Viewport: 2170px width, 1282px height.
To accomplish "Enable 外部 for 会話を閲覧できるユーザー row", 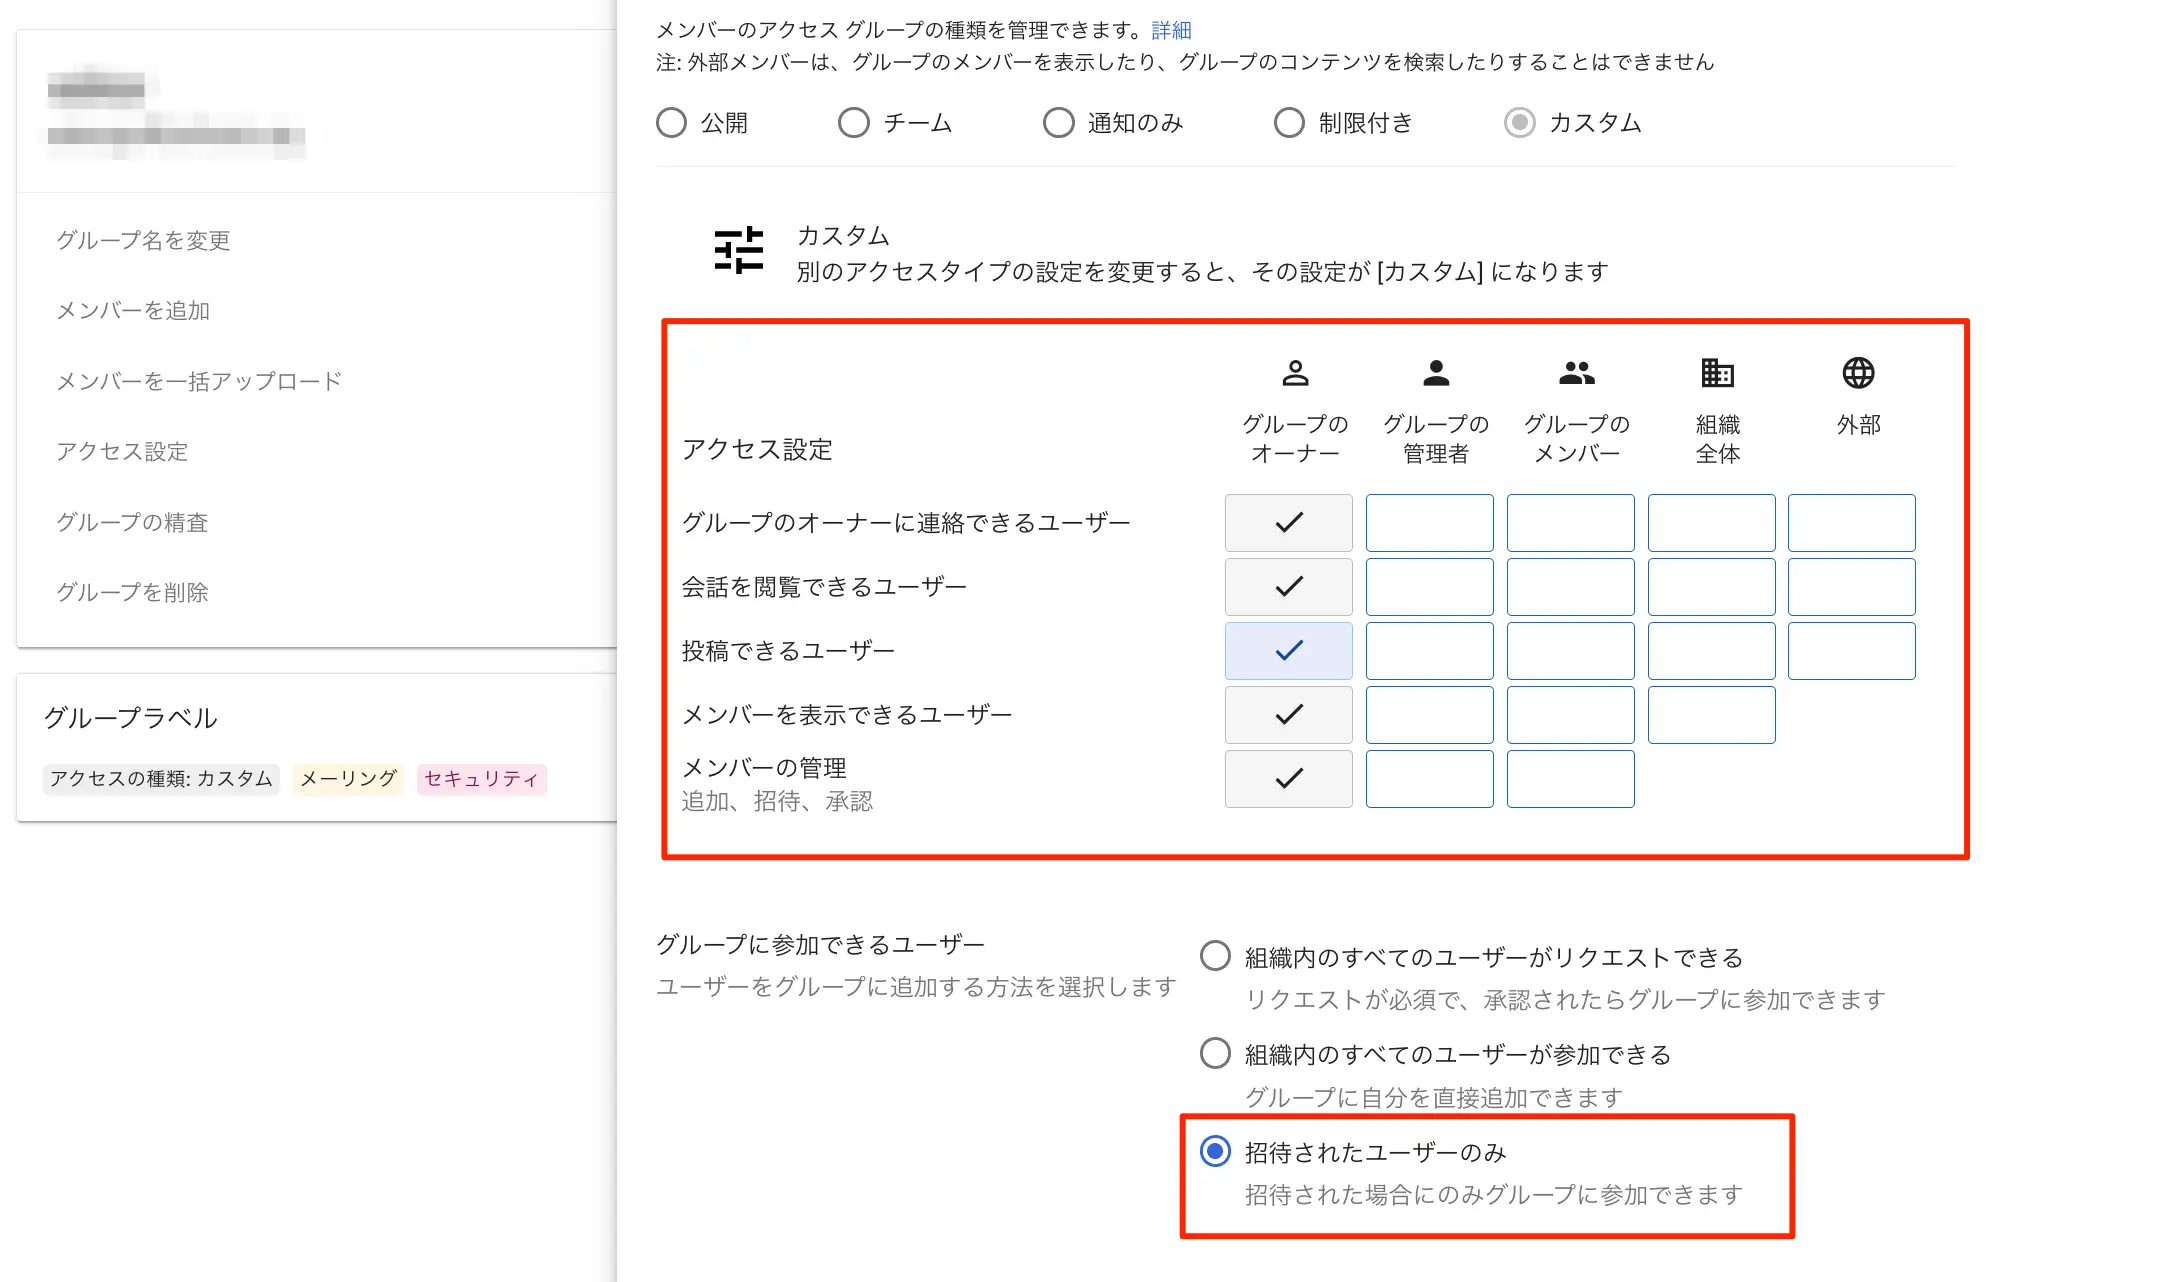I will tap(1851, 587).
